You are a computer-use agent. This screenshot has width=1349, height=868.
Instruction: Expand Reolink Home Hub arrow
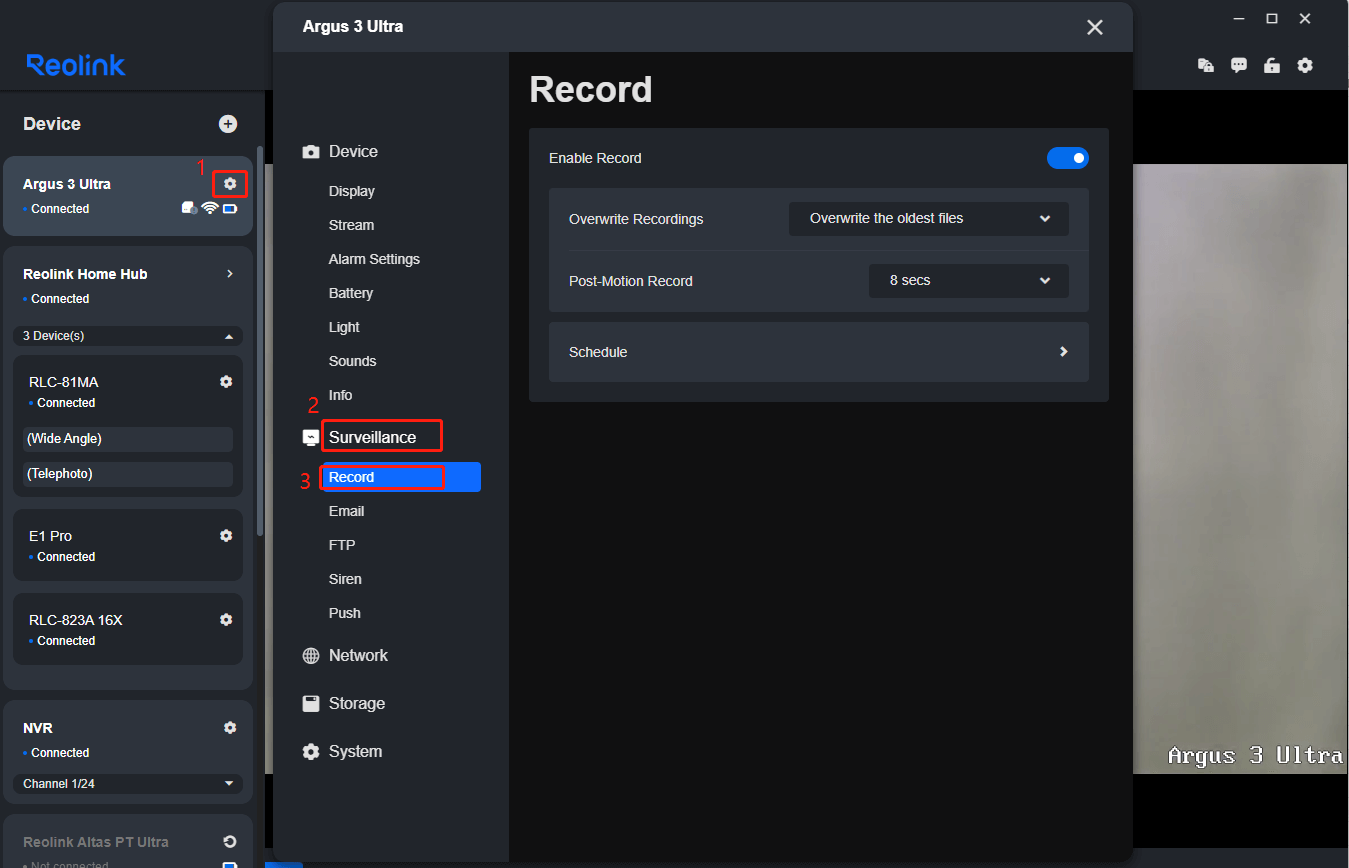click(x=230, y=274)
